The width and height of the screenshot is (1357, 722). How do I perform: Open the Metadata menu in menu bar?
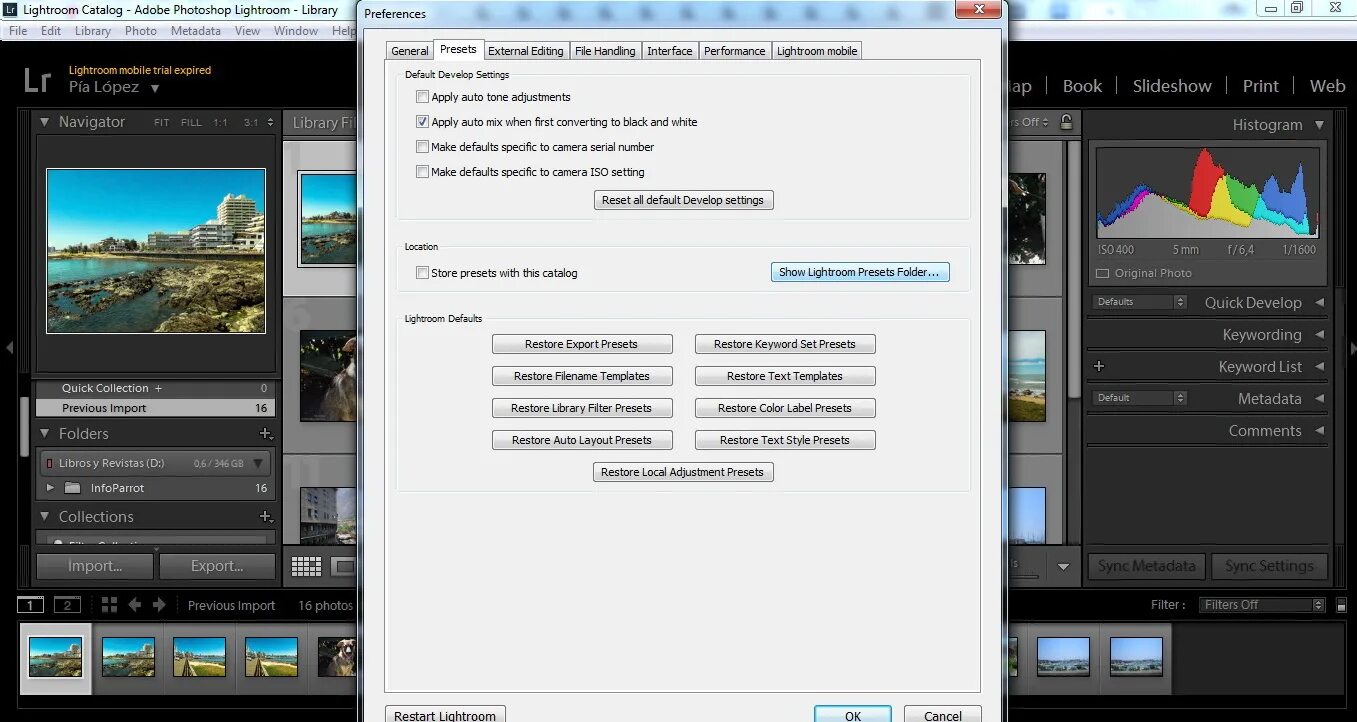(x=196, y=31)
